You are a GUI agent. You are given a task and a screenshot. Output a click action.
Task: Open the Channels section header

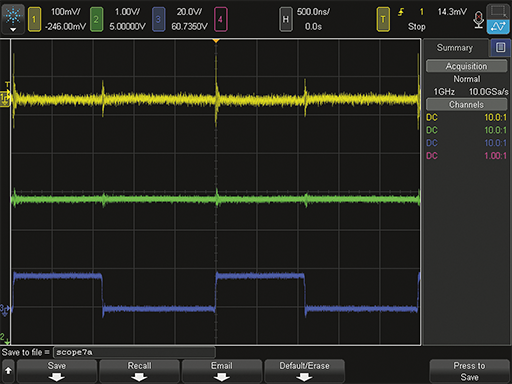pyautogui.click(x=466, y=104)
